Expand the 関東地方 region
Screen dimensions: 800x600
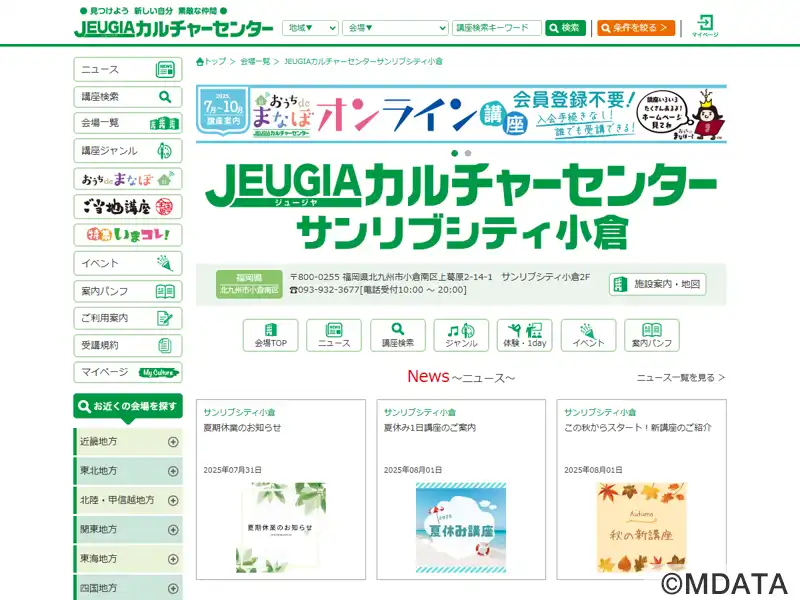click(128, 530)
